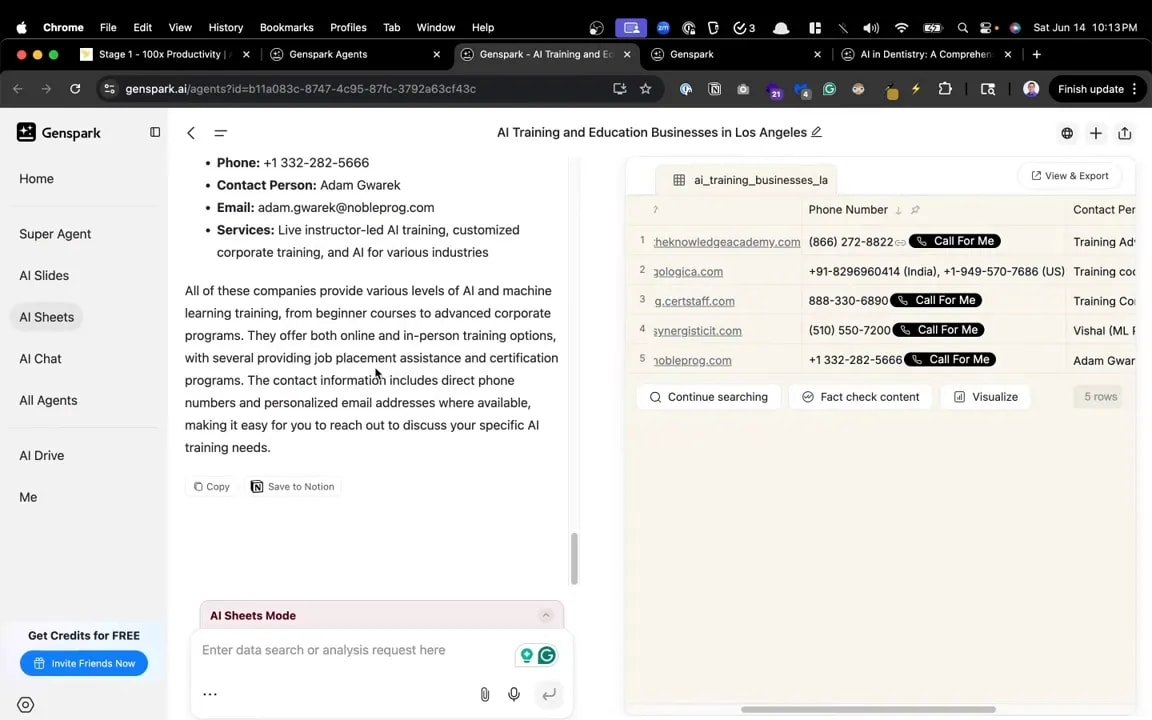Screen dimensions: 1152x720
Task: Open a new agent with the plus icon
Action: click(x=1095, y=133)
